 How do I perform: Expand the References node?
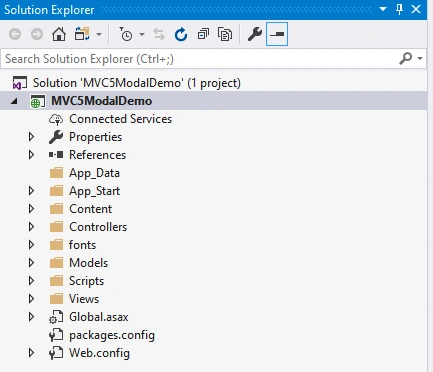[x=31, y=155]
